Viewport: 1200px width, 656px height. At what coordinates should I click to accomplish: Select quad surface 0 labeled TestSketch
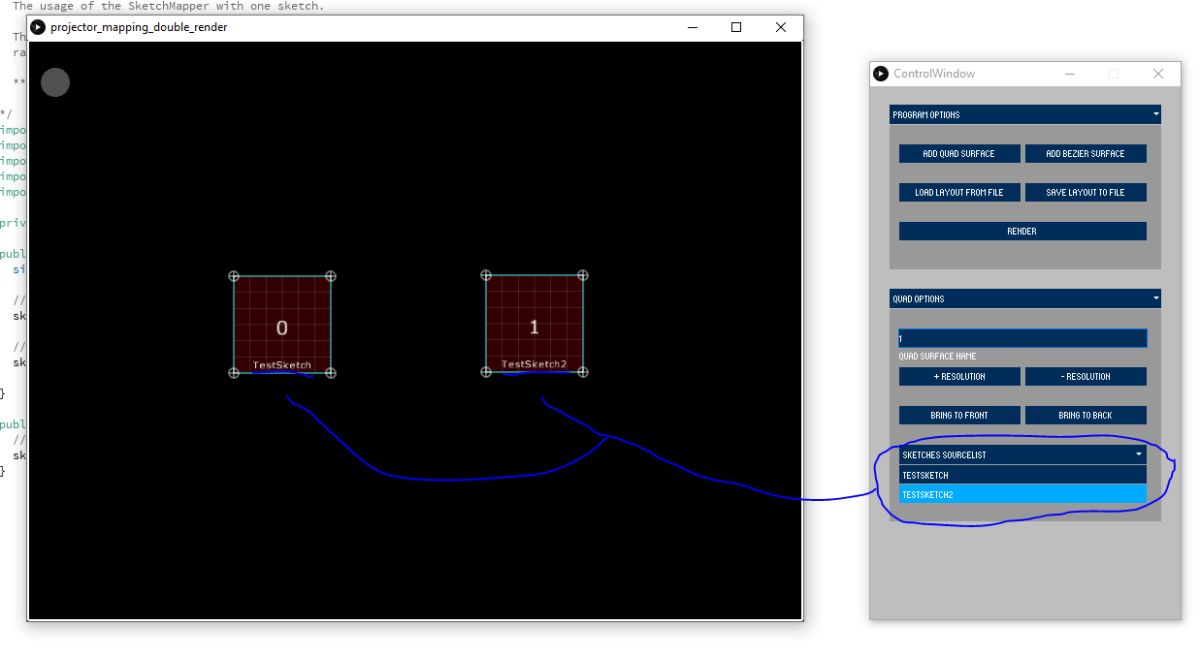pyautogui.click(x=282, y=324)
